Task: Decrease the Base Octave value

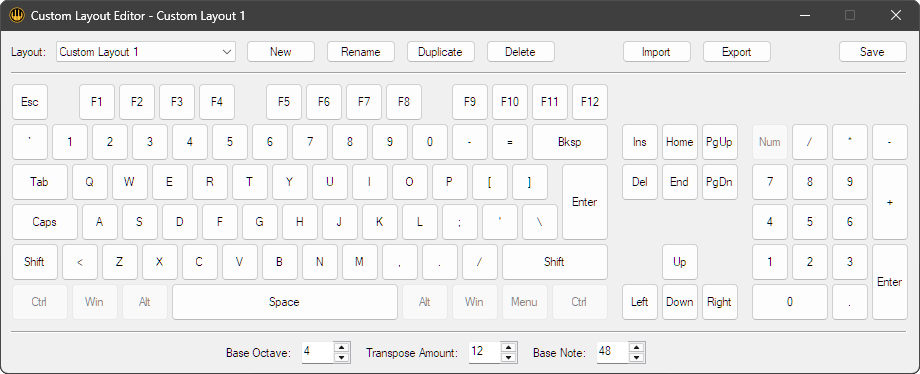Action: point(341,358)
